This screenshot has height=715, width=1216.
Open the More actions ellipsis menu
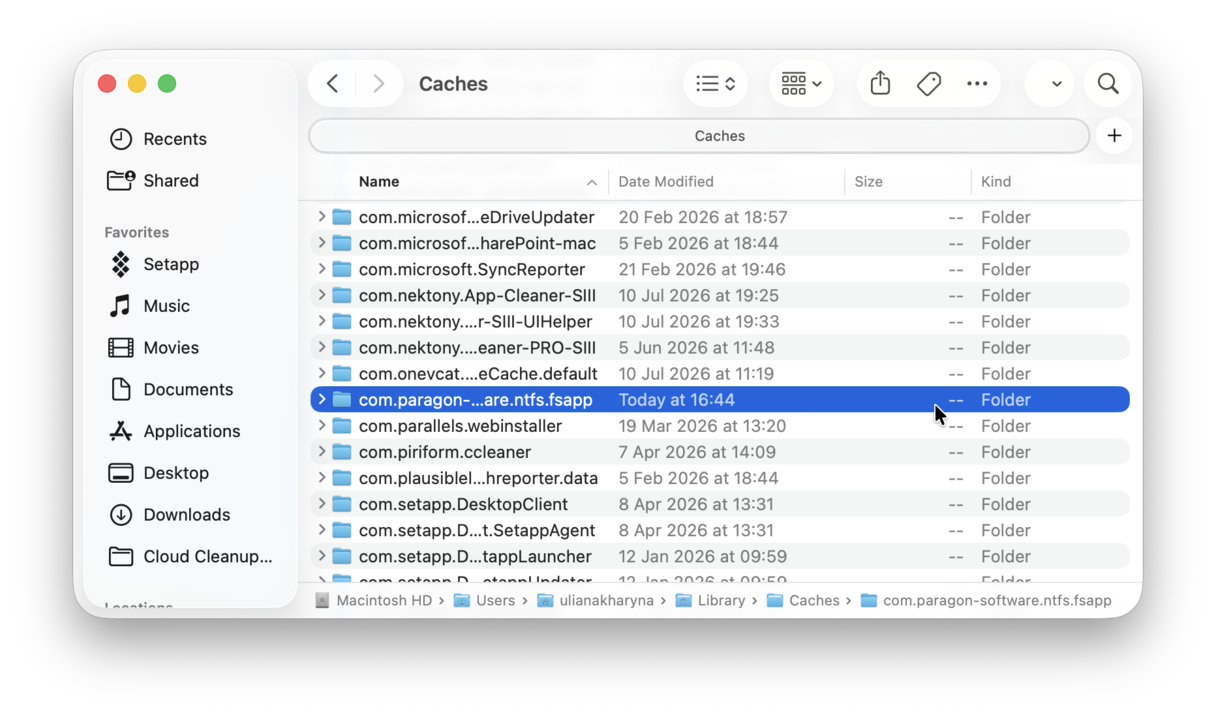(977, 84)
